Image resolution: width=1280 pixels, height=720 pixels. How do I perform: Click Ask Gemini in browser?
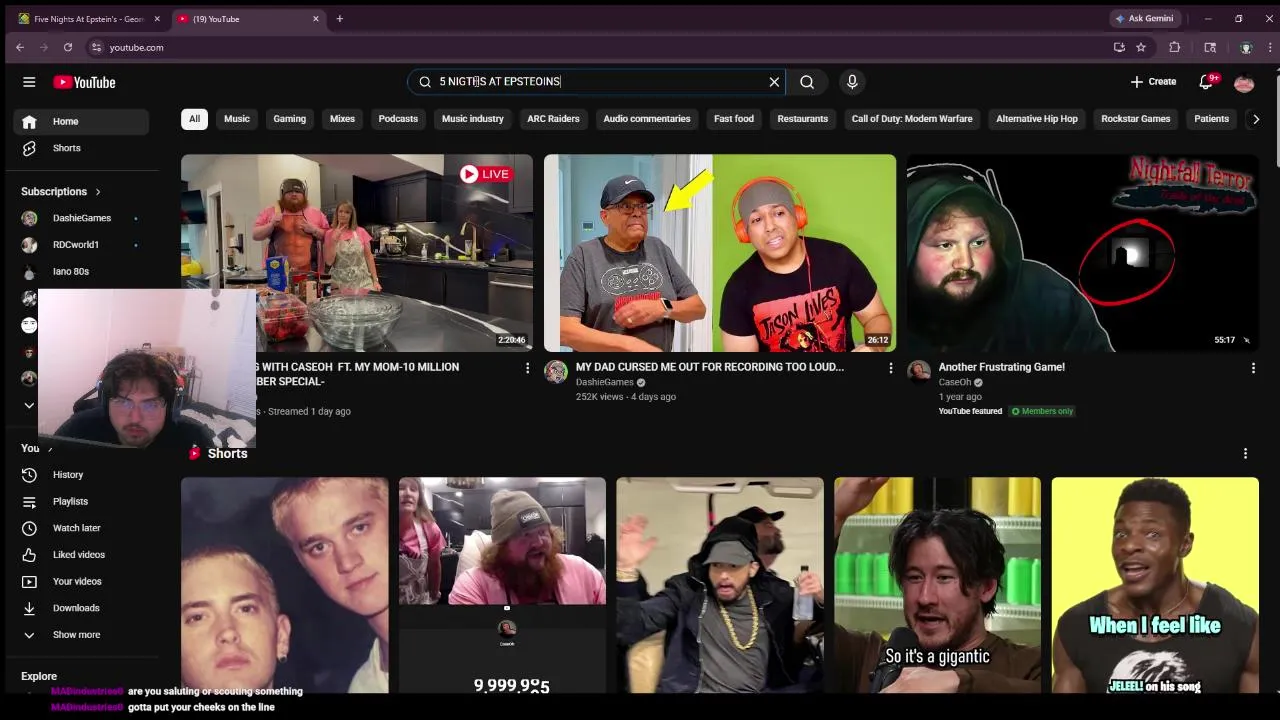(x=1145, y=18)
